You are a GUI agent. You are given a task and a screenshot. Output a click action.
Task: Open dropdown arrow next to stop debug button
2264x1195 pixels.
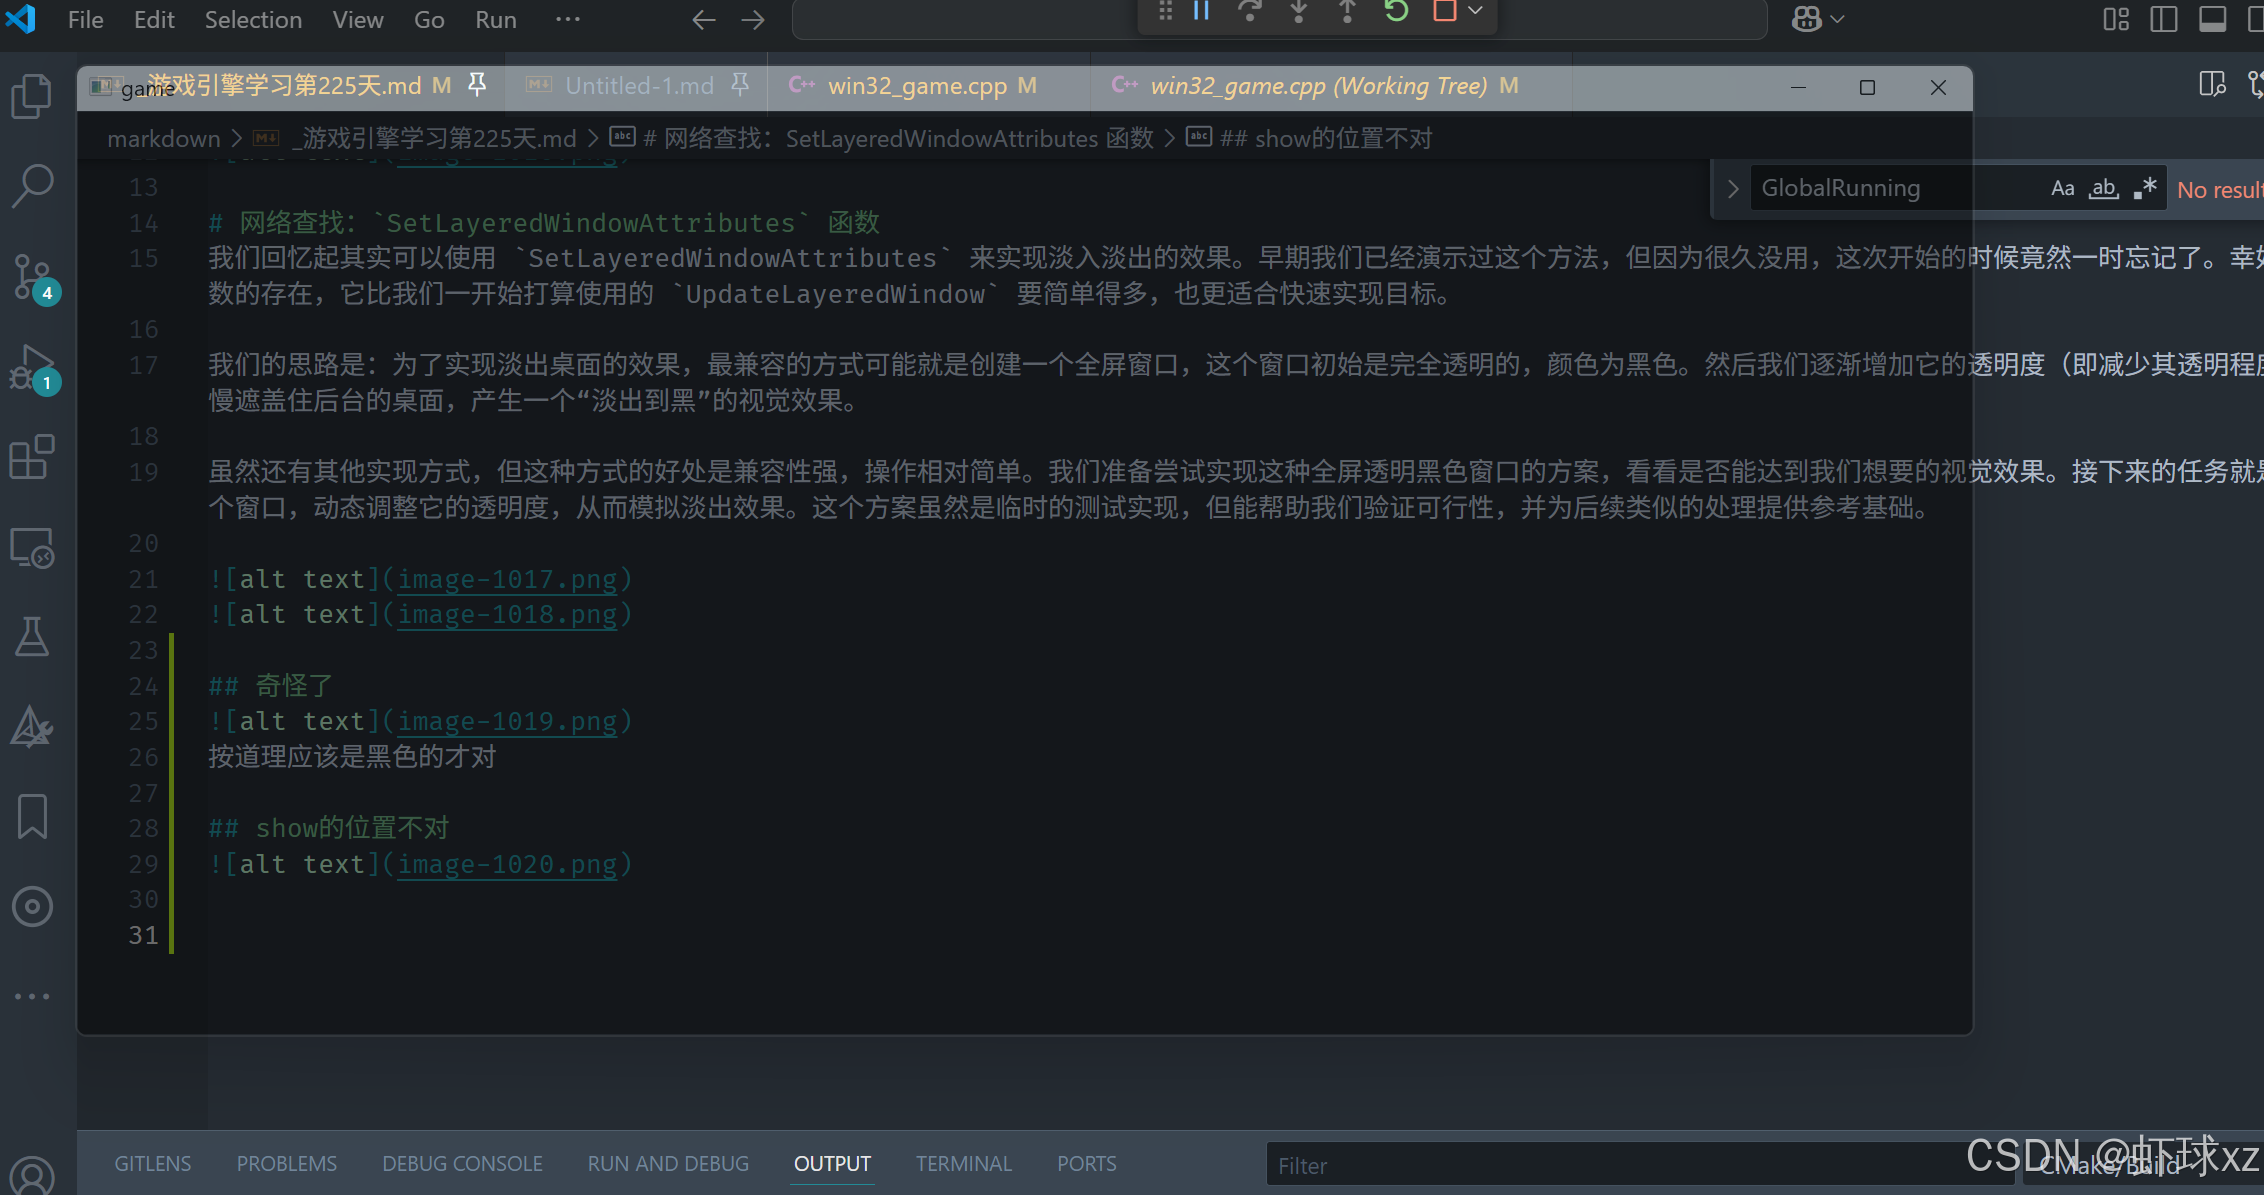tap(1475, 12)
